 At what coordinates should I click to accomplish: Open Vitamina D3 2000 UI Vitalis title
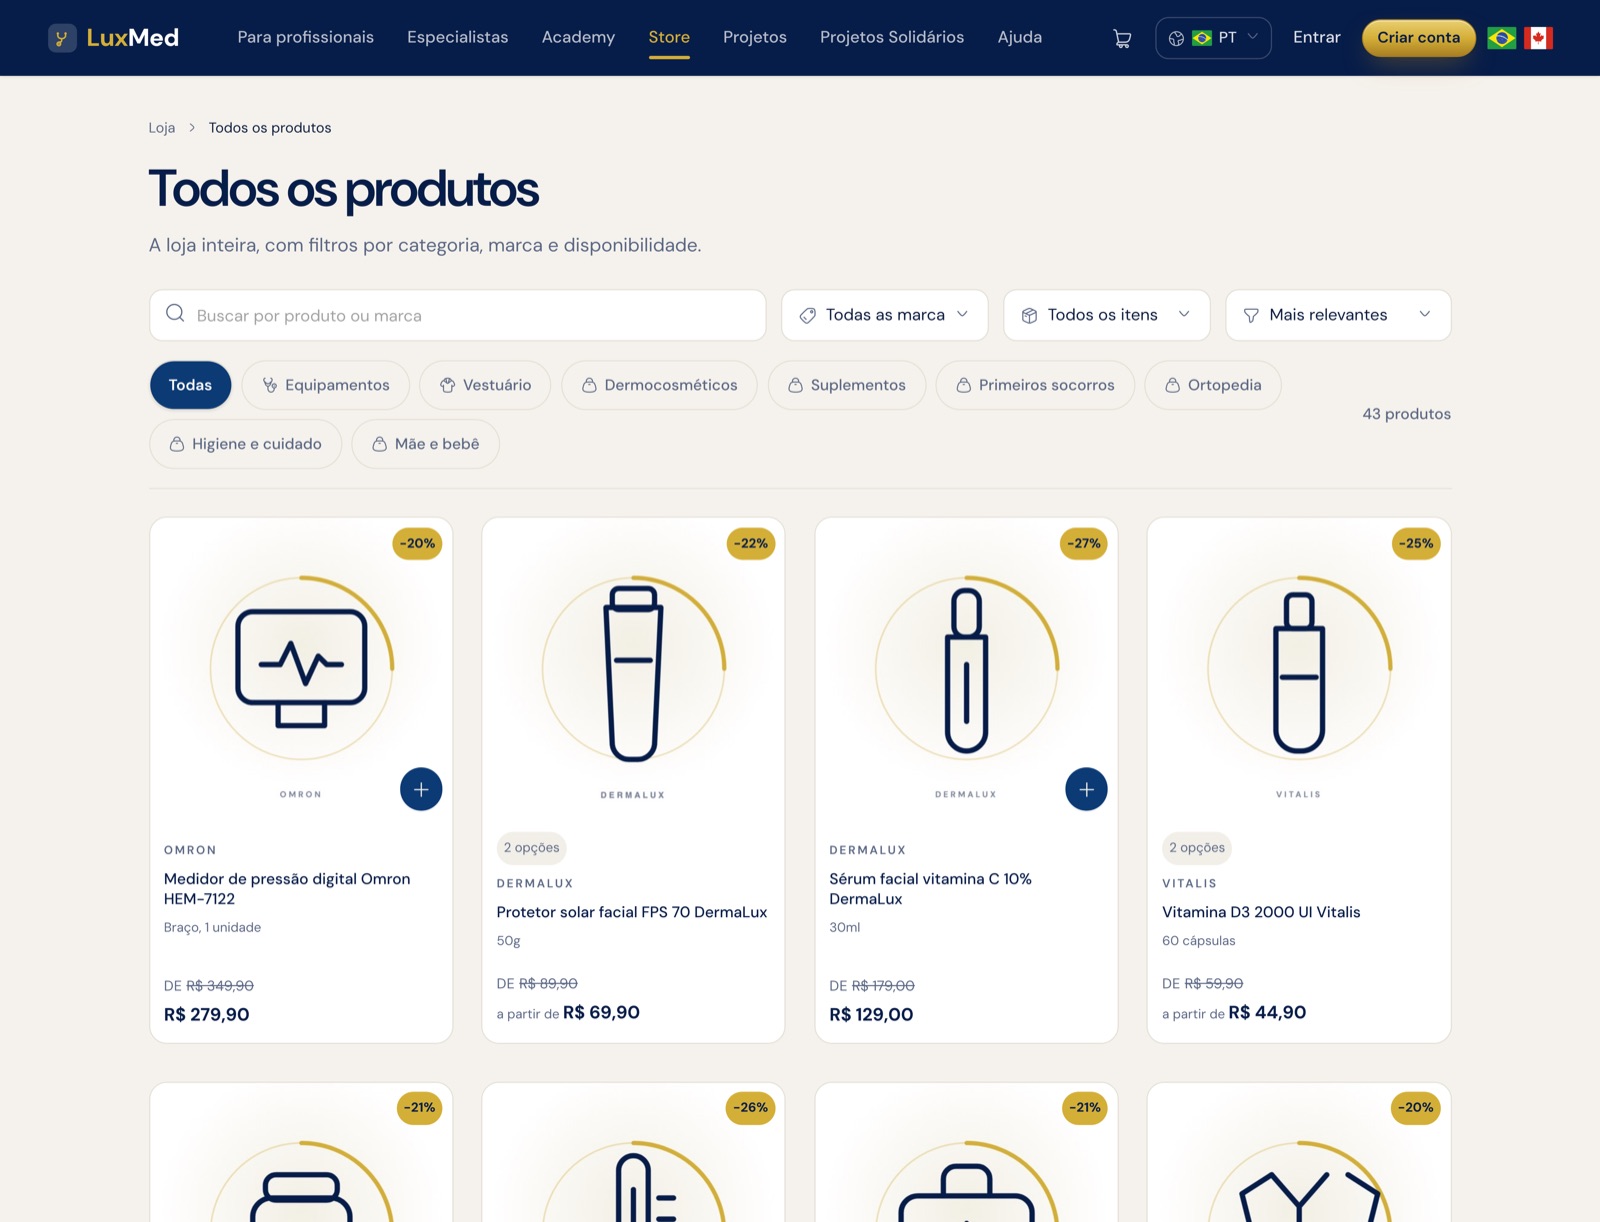(1261, 912)
